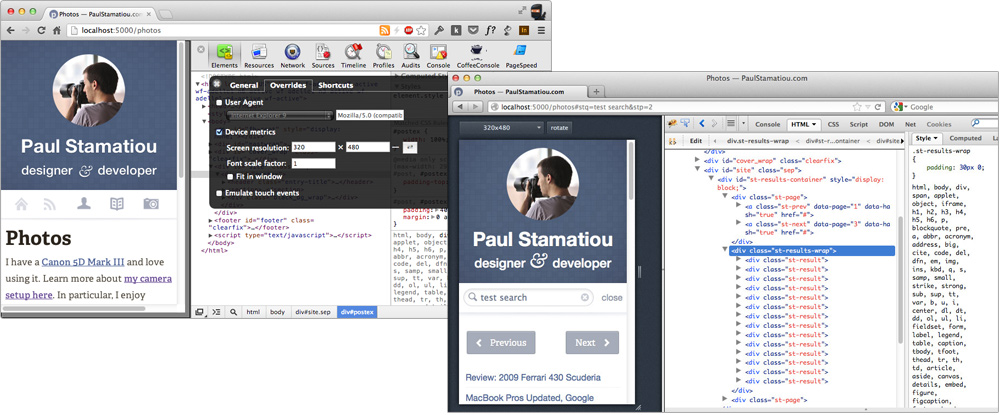
Task: Close the Chrome DevTools settings overlay
Action: click(x=217, y=85)
